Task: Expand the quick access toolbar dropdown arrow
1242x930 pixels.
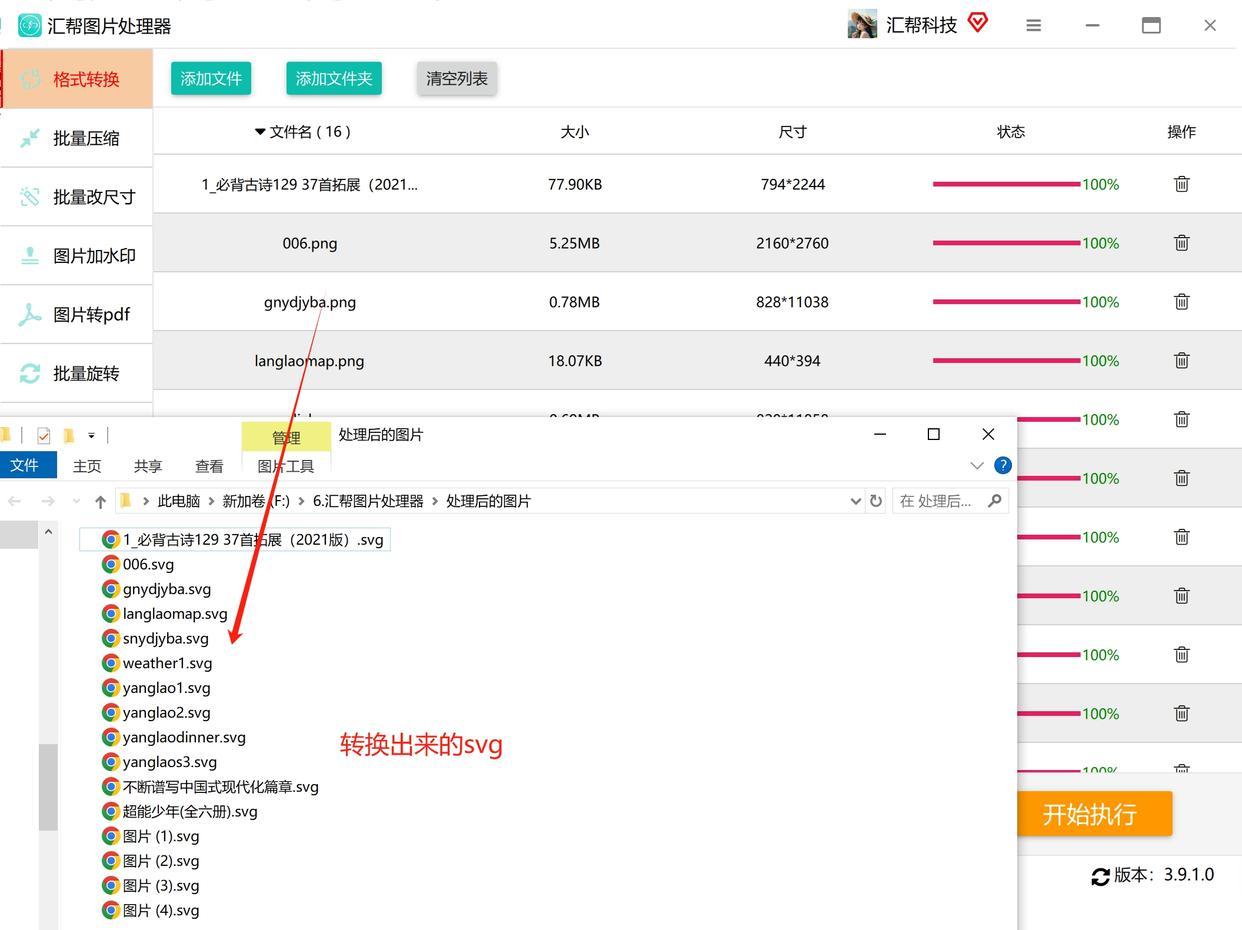Action: tap(92, 435)
